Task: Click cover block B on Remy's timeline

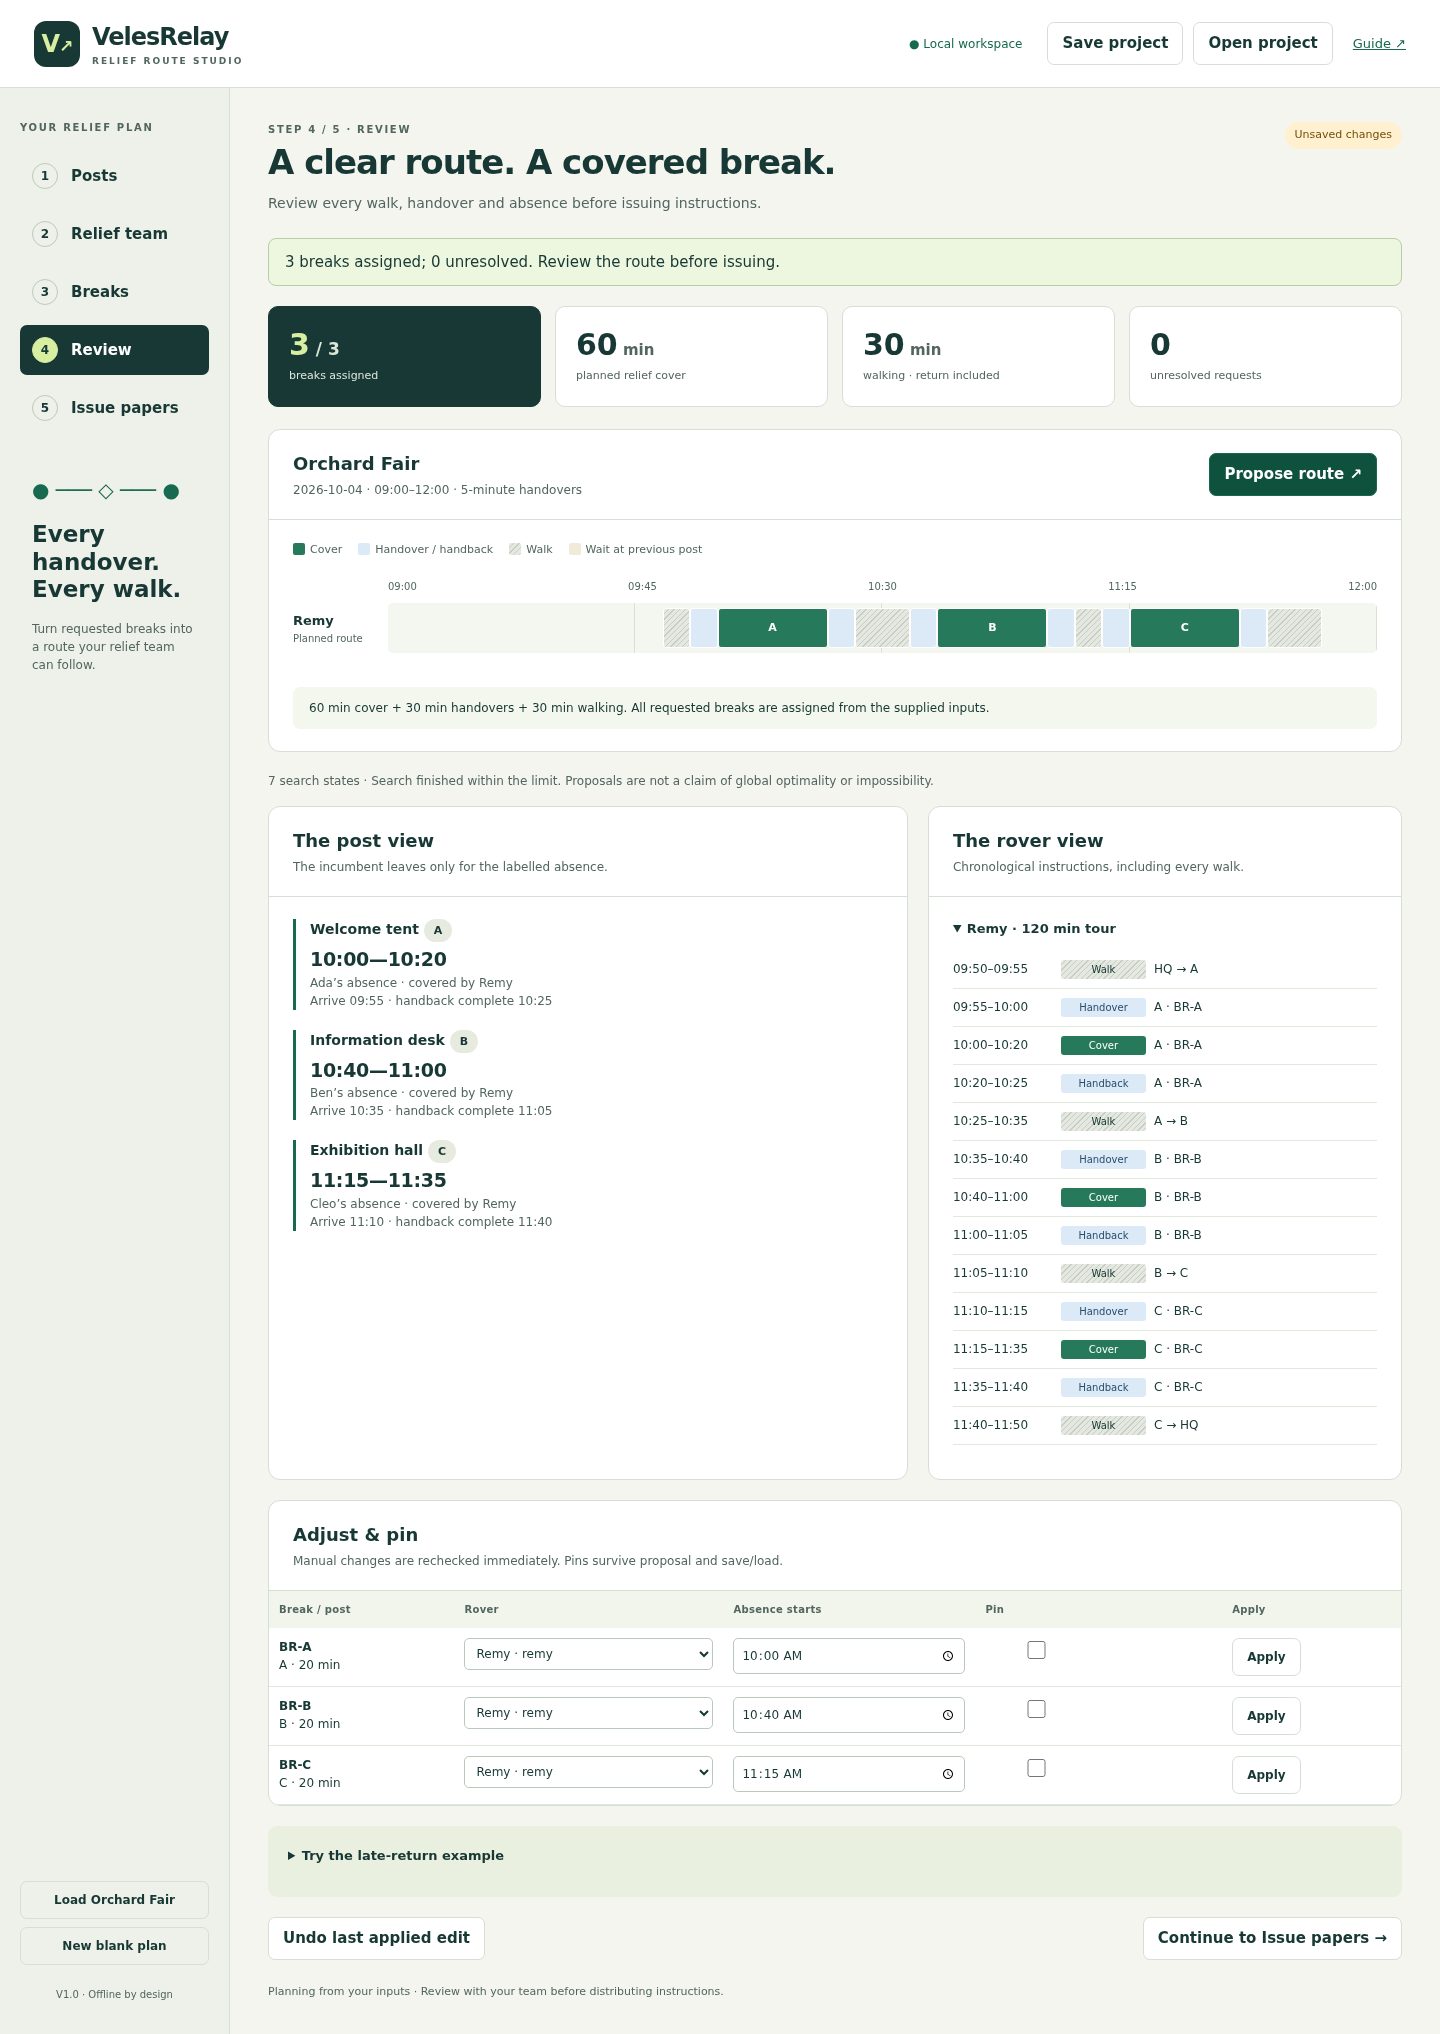Action: [992, 628]
